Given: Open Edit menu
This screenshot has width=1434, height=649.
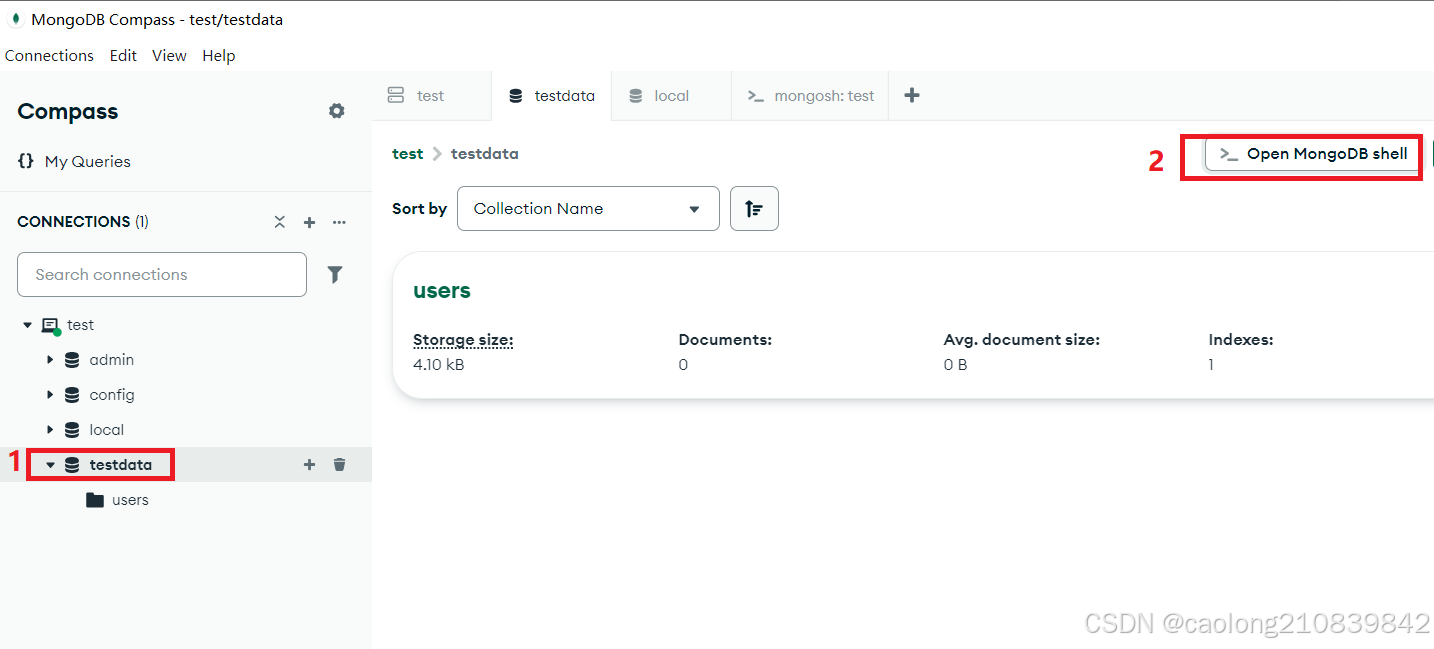Looking at the screenshot, I should [x=123, y=56].
